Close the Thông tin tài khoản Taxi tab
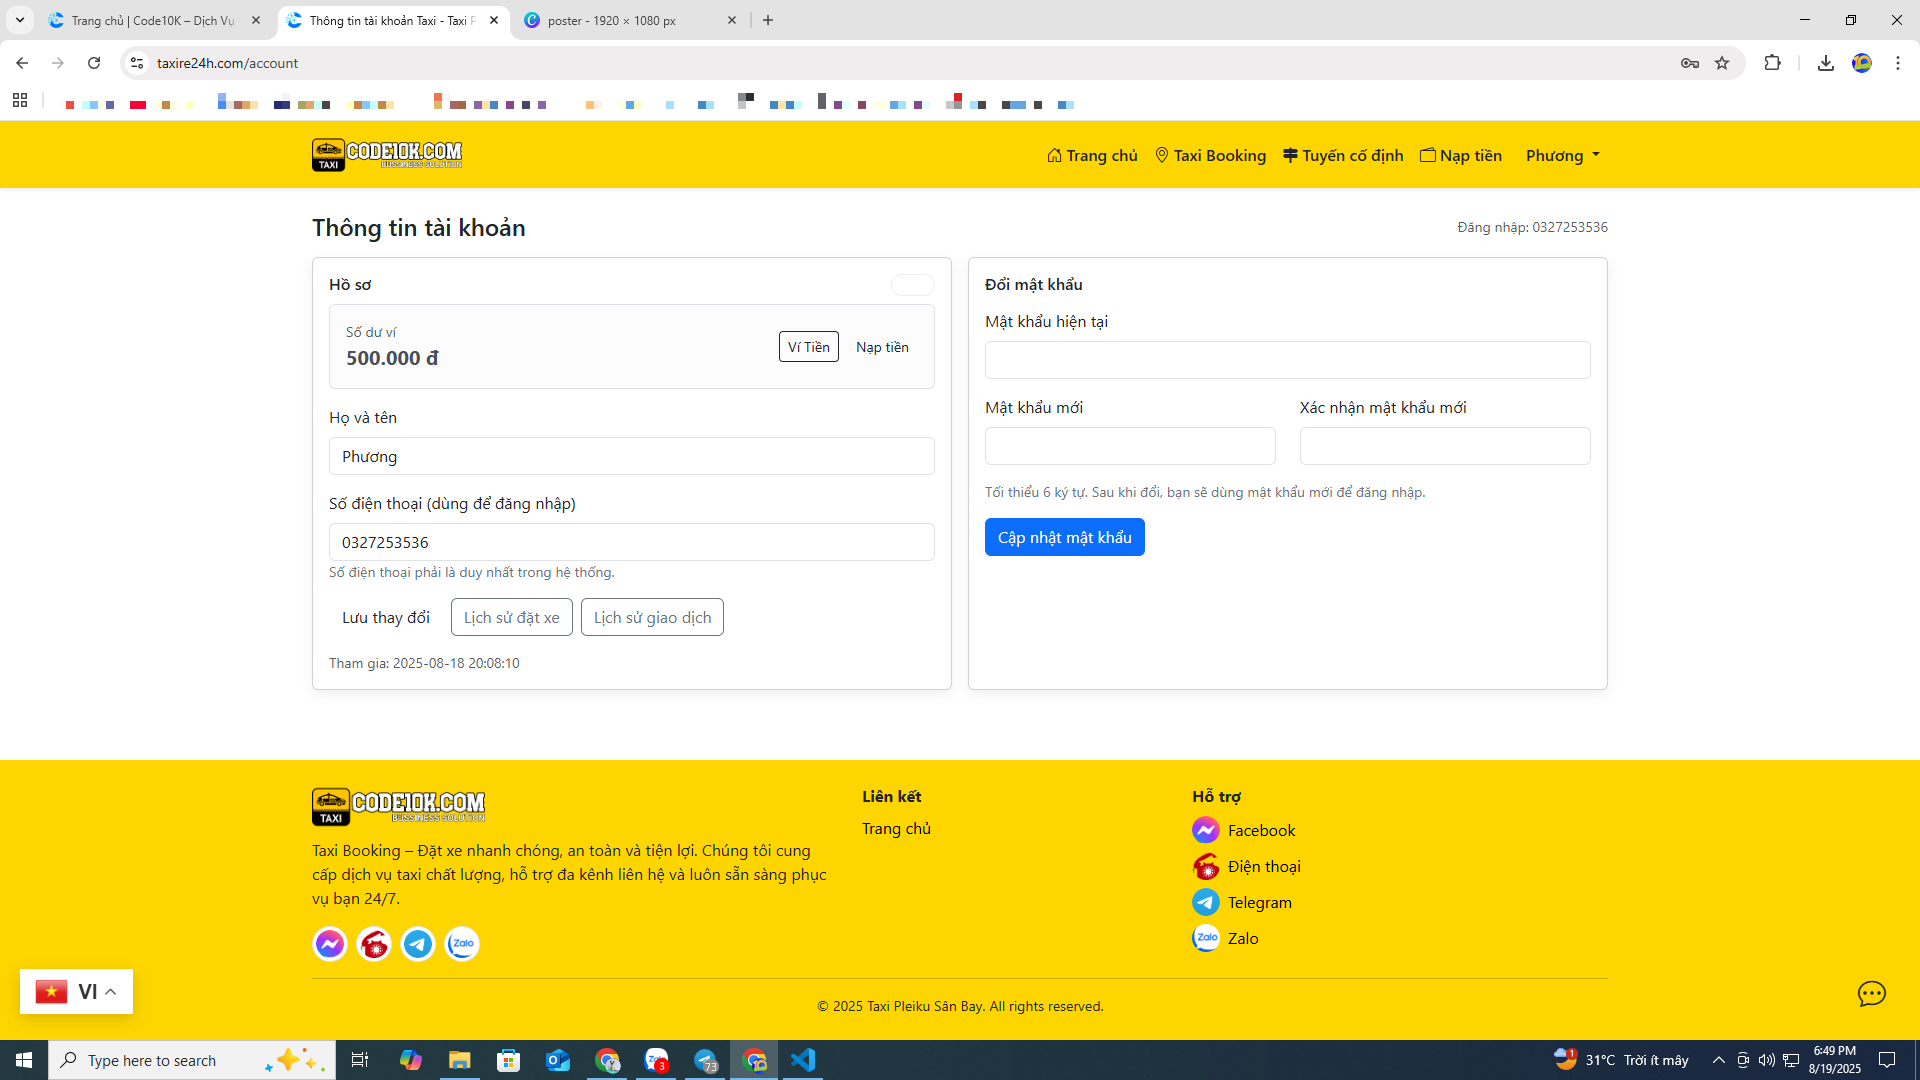Image resolution: width=1920 pixels, height=1080 pixels. coord(494,20)
